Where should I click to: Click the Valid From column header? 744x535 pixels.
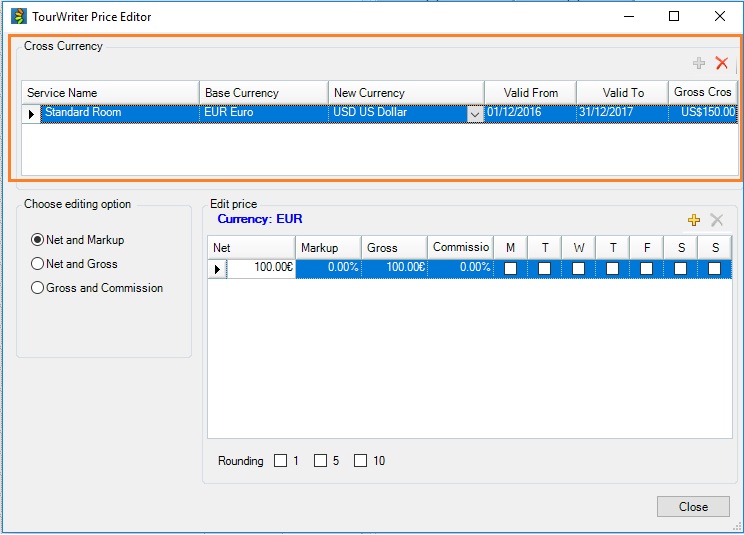[530, 92]
